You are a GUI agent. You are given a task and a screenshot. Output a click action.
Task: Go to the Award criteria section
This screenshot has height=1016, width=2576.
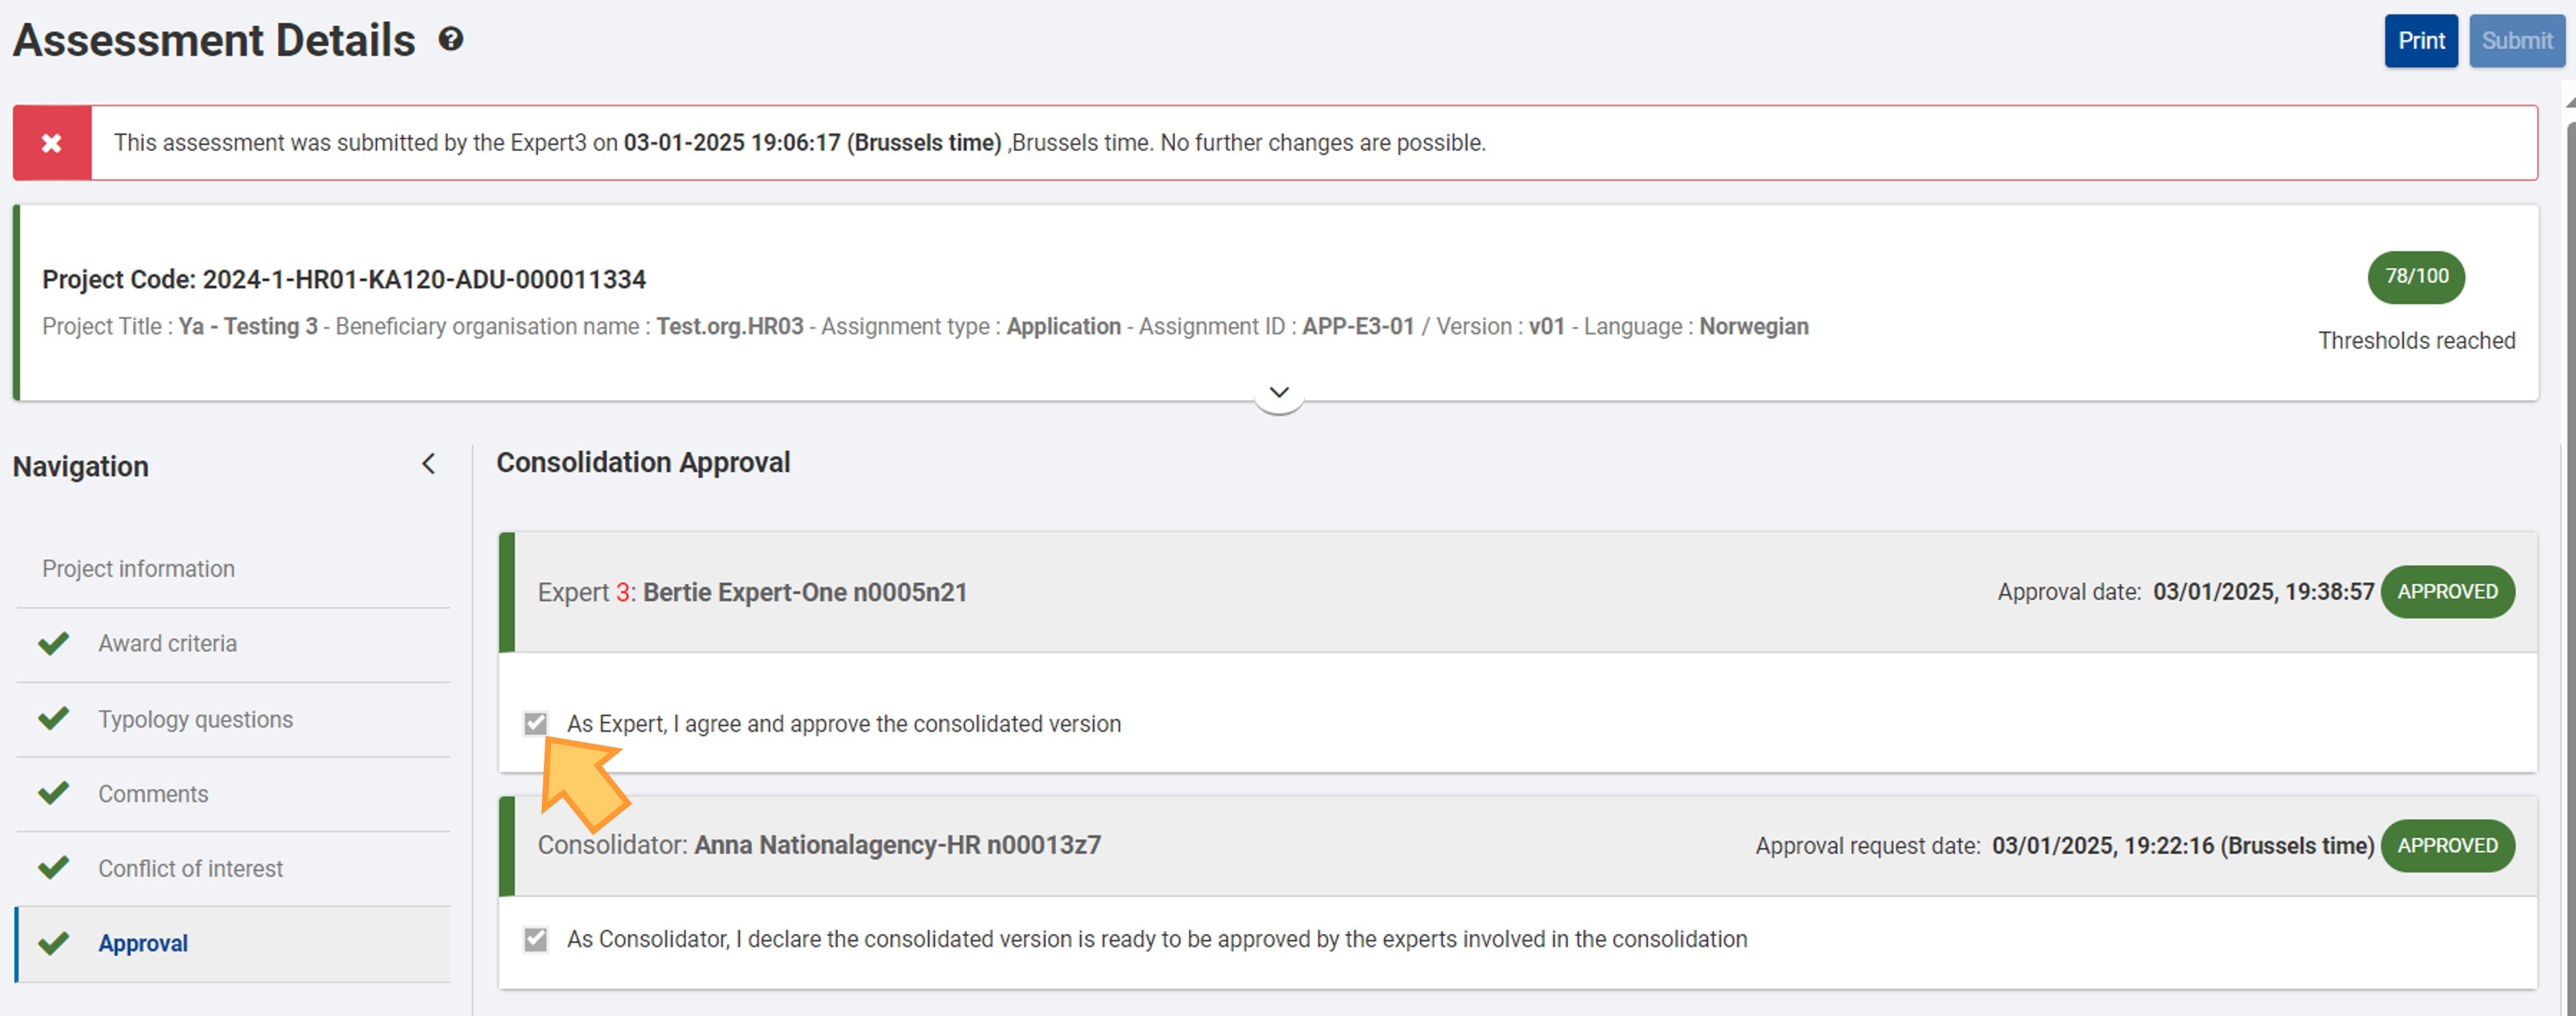pyautogui.click(x=167, y=643)
